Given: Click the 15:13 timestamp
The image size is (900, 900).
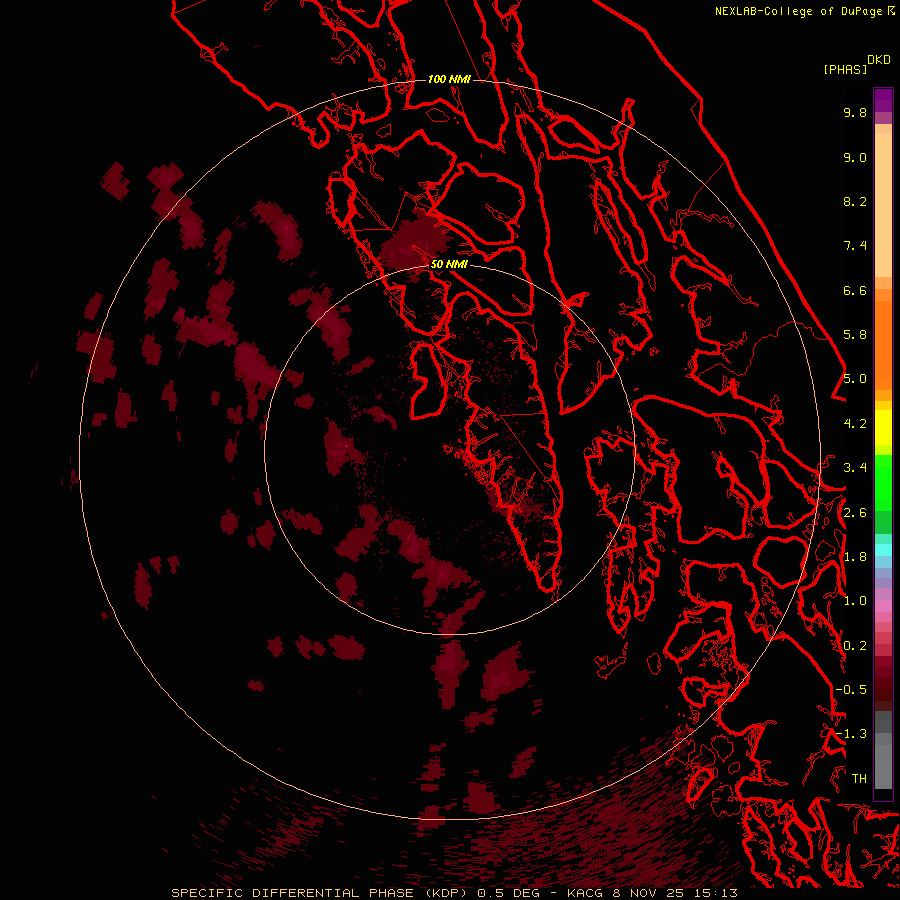Looking at the screenshot, I should (x=717, y=893).
